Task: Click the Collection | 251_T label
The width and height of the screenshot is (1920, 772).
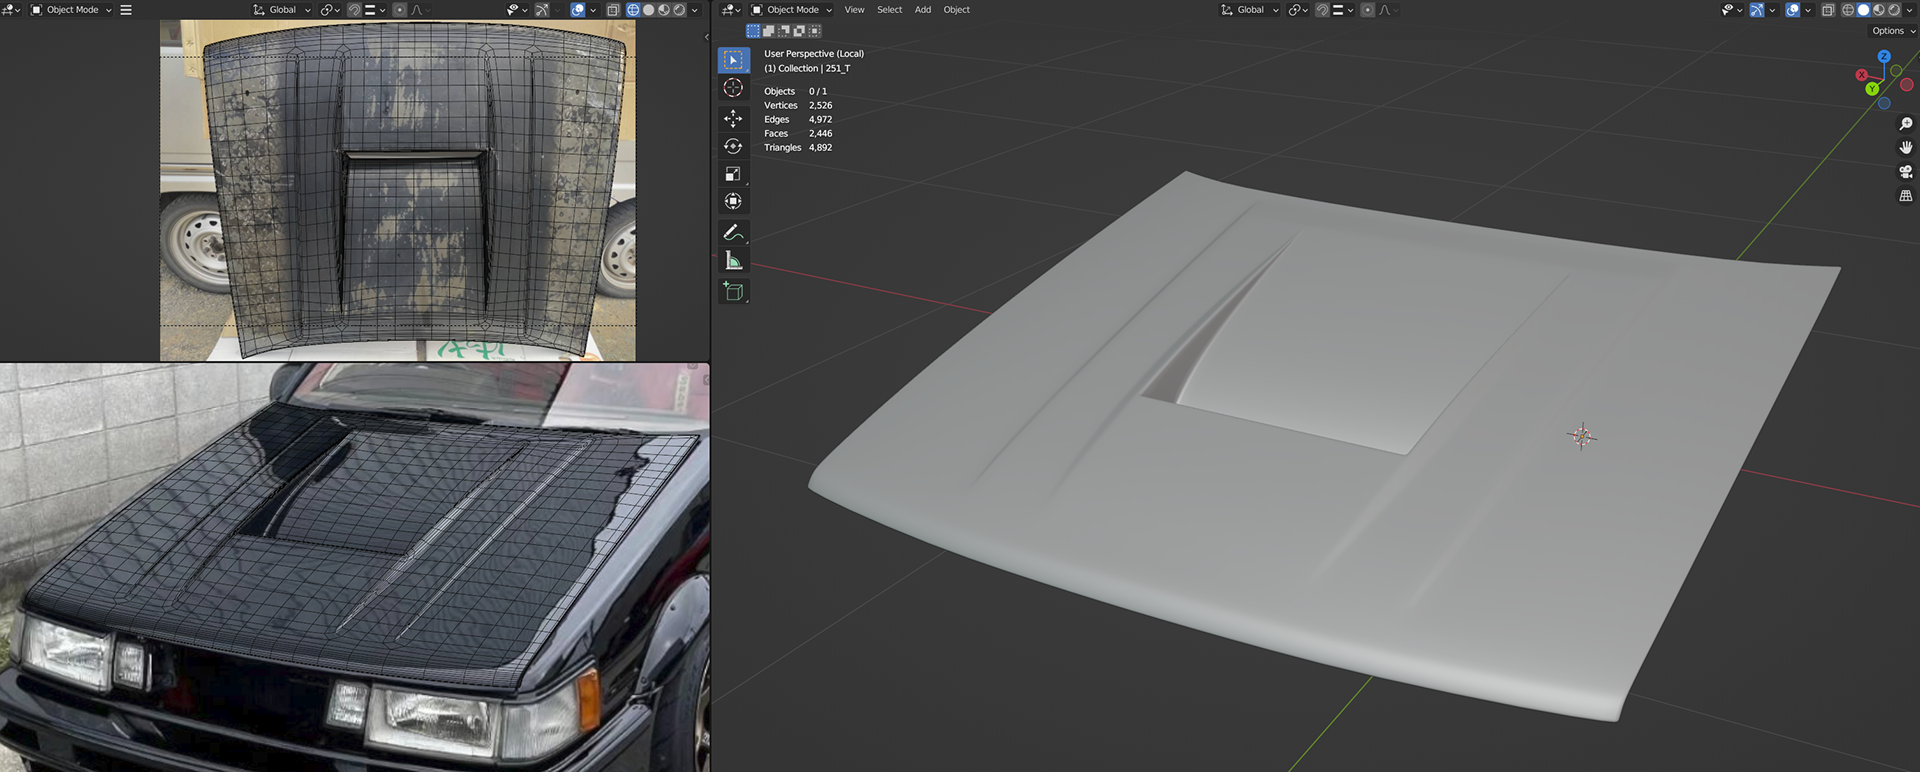Action: [x=807, y=68]
